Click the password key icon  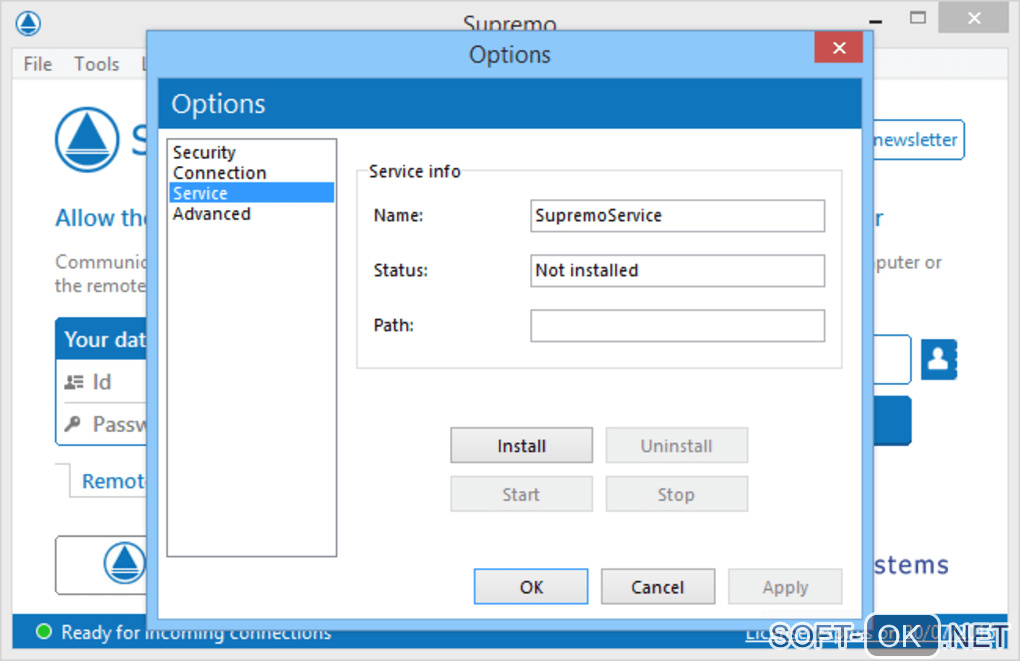tap(72, 424)
